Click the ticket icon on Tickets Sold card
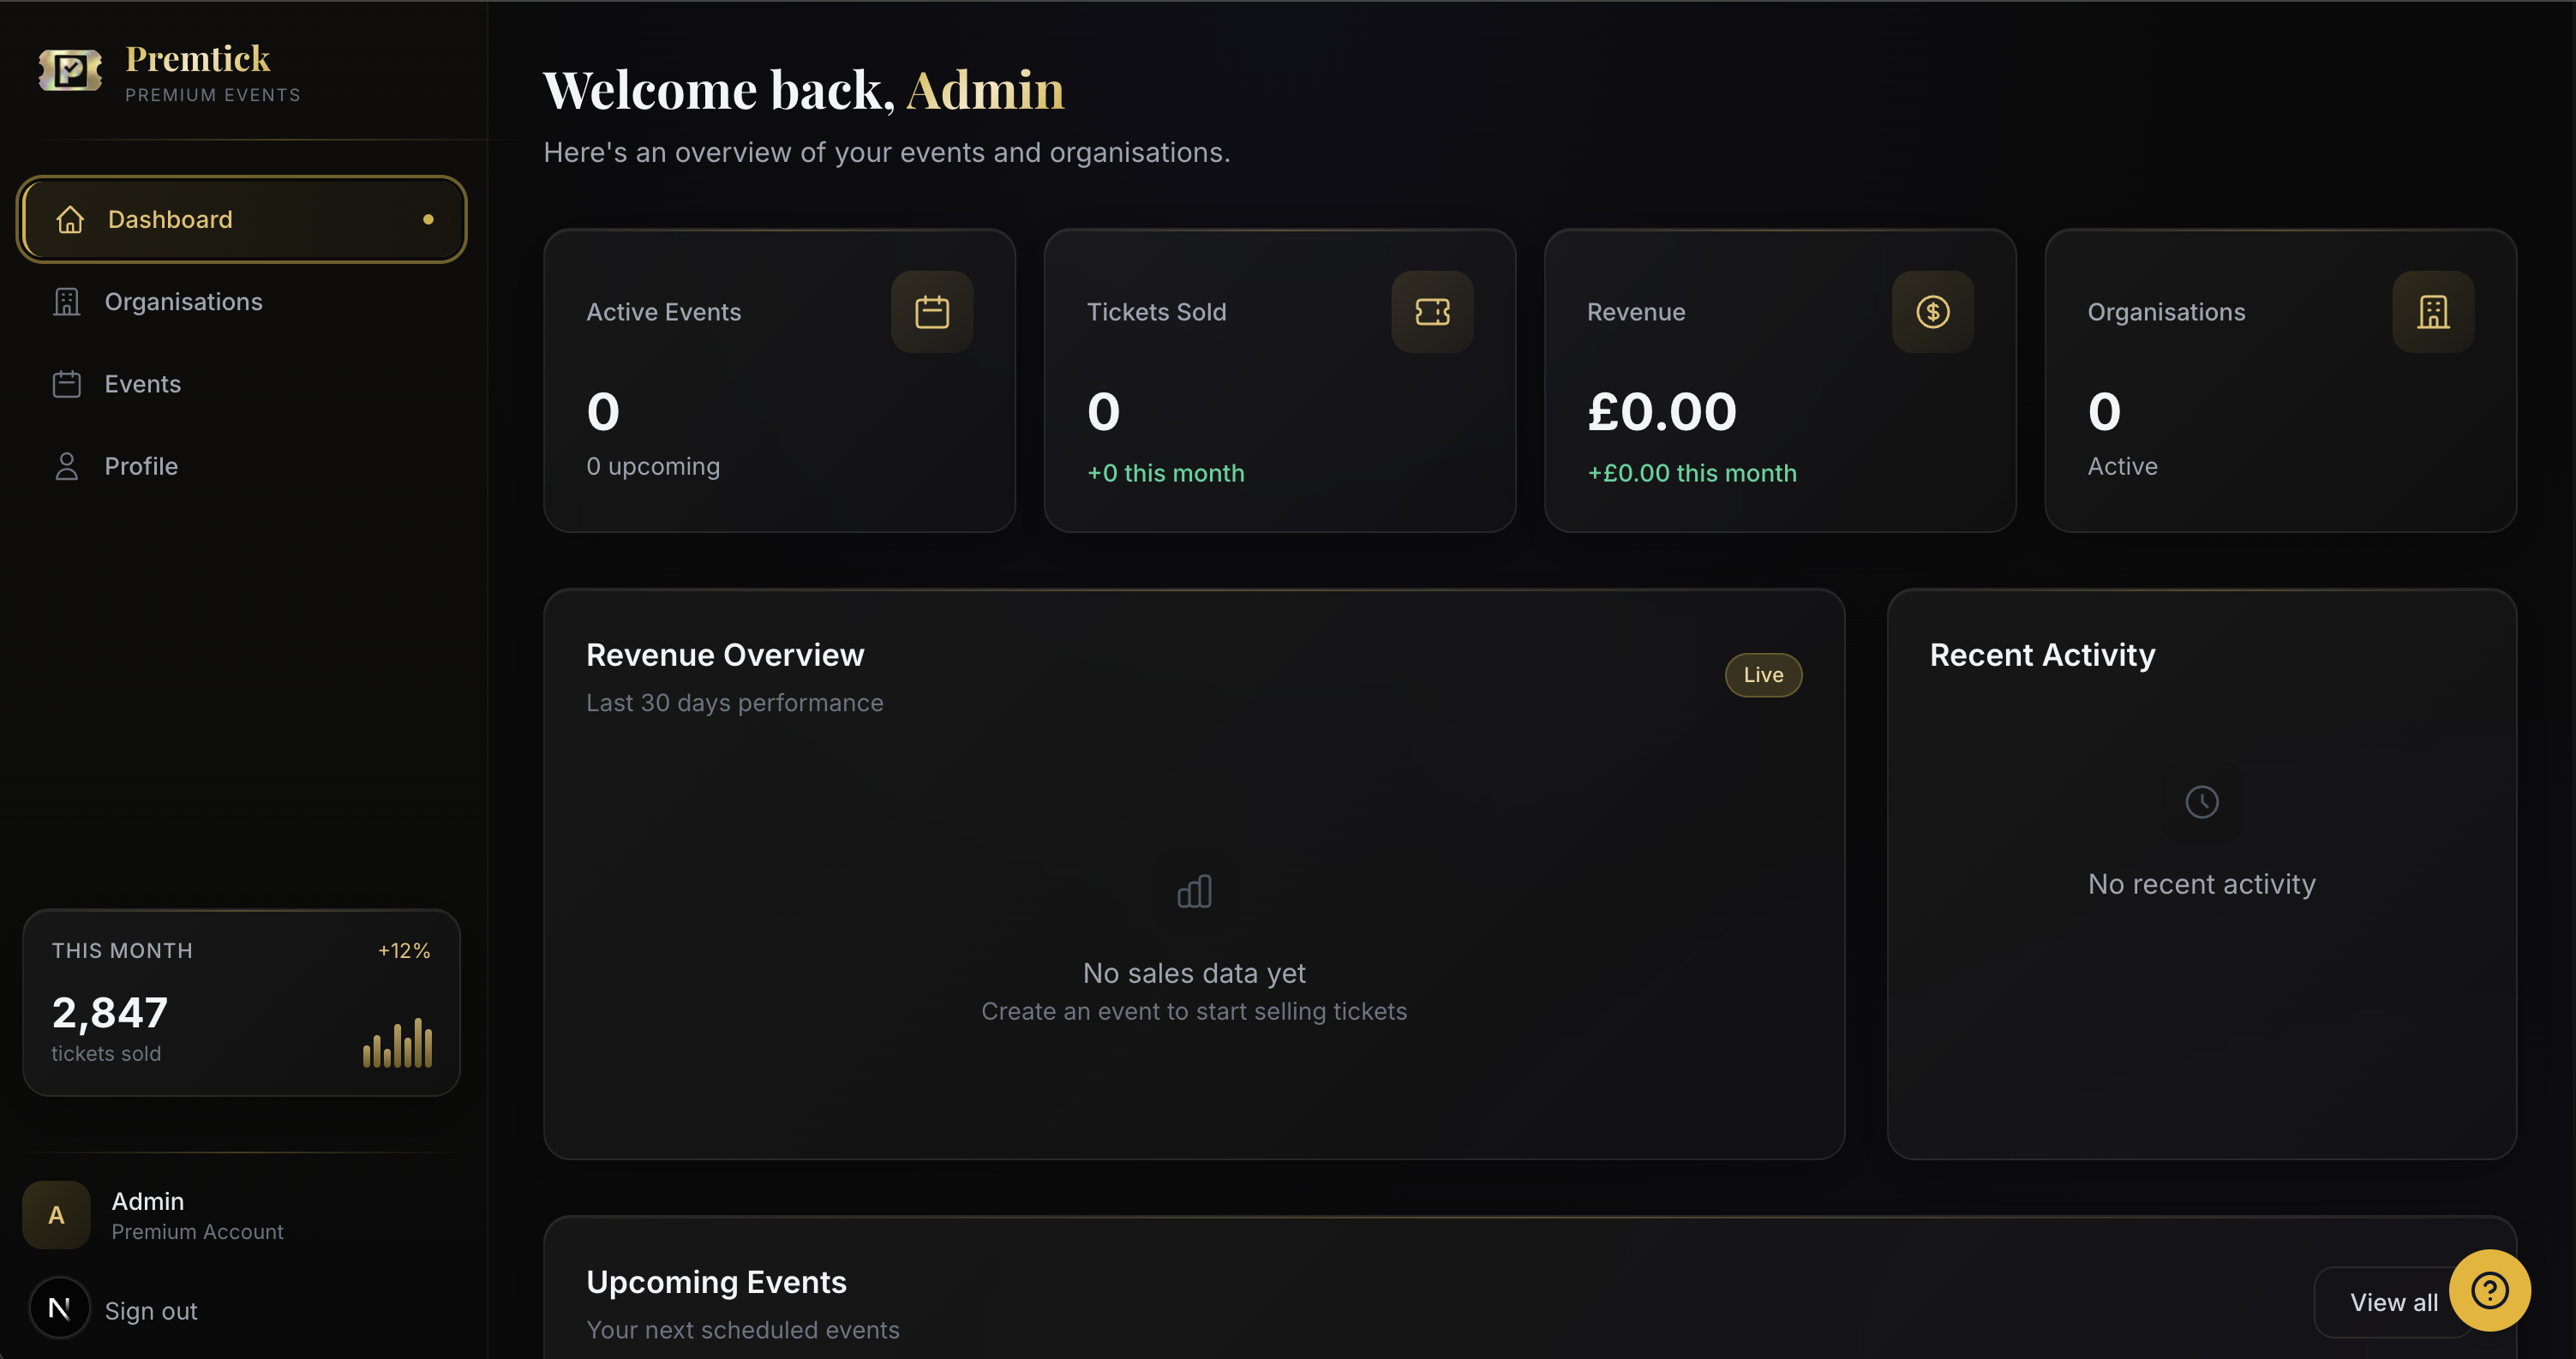 (x=1432, y=311)
